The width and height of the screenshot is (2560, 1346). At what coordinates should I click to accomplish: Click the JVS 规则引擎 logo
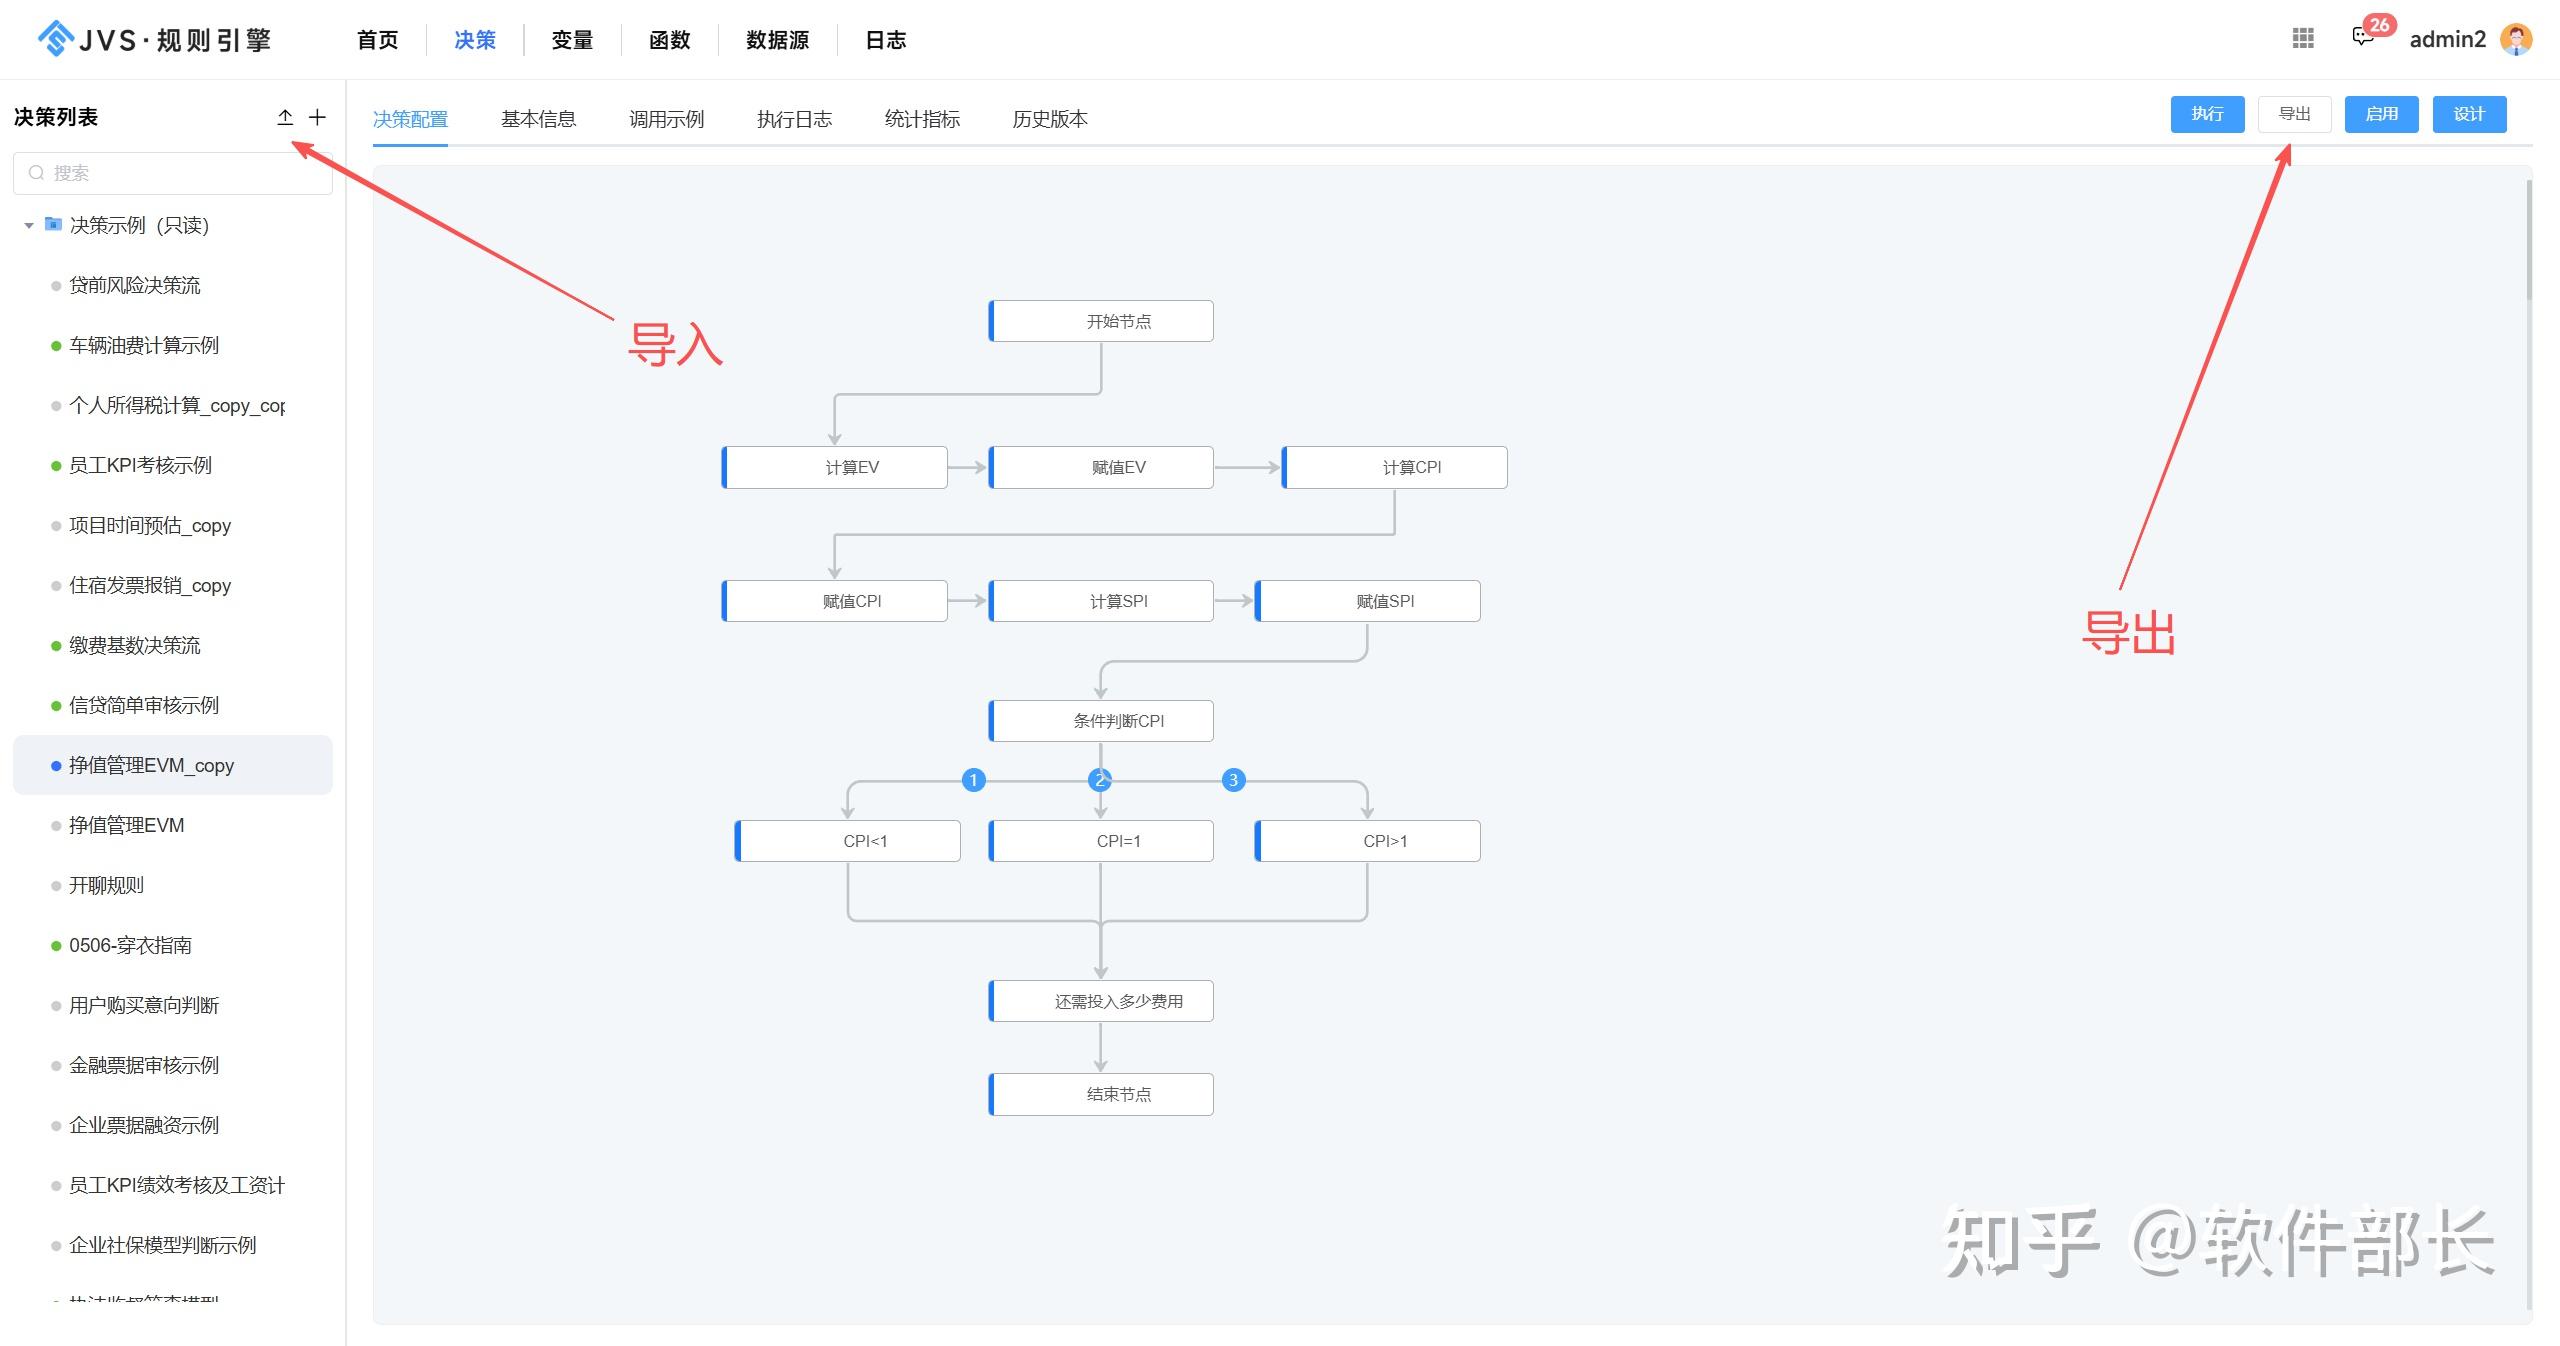(x=155, y=39)
